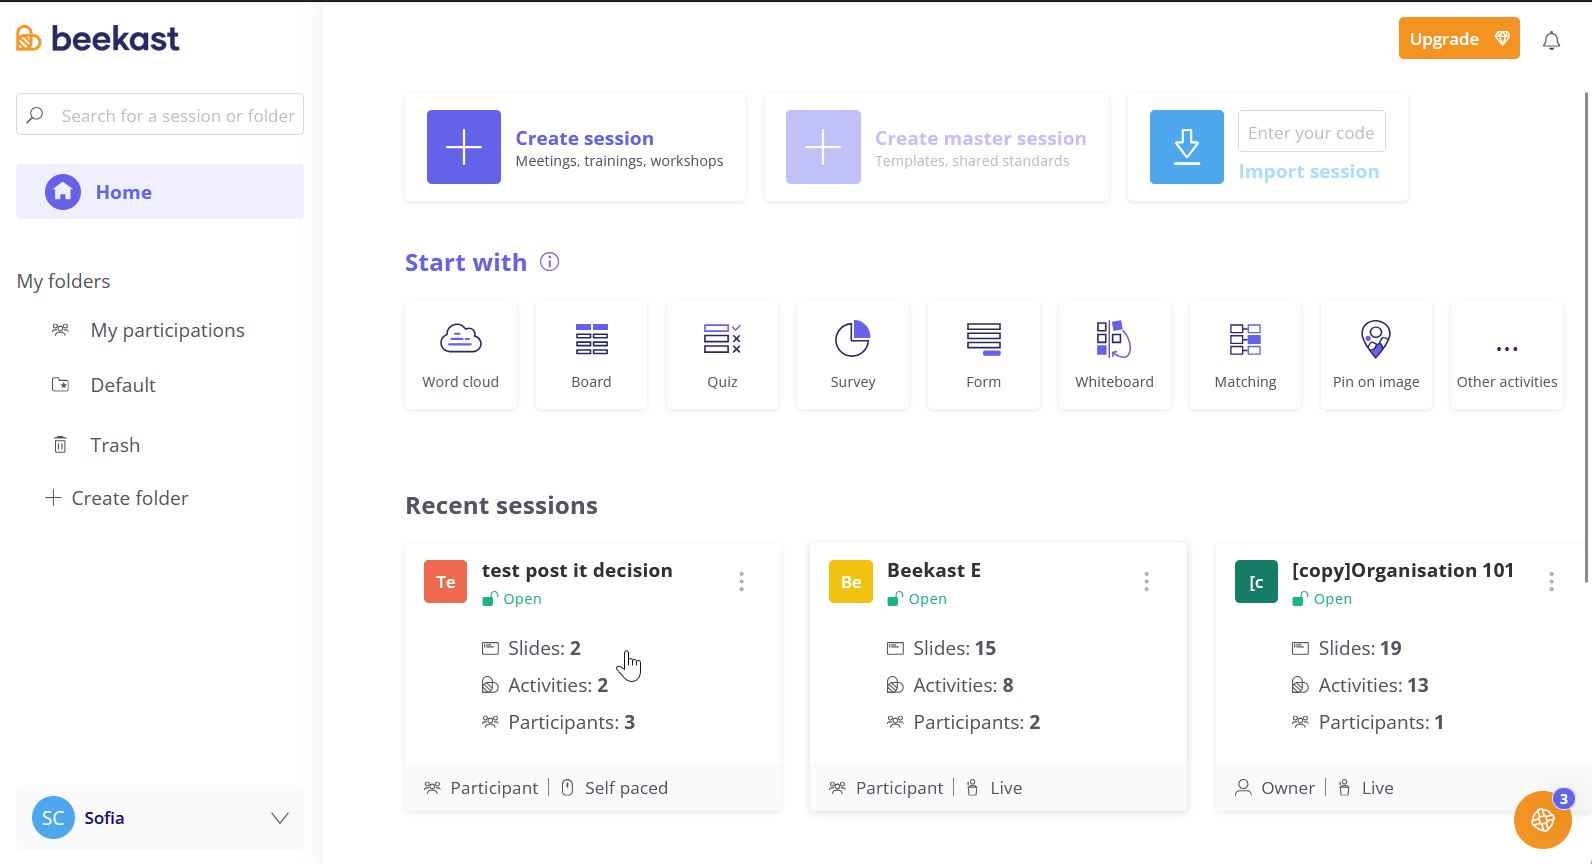The width and height of the screenshot is (1592, 864).
Task: Click the Recent sessions heading
Action: click(x=501, y=505)
